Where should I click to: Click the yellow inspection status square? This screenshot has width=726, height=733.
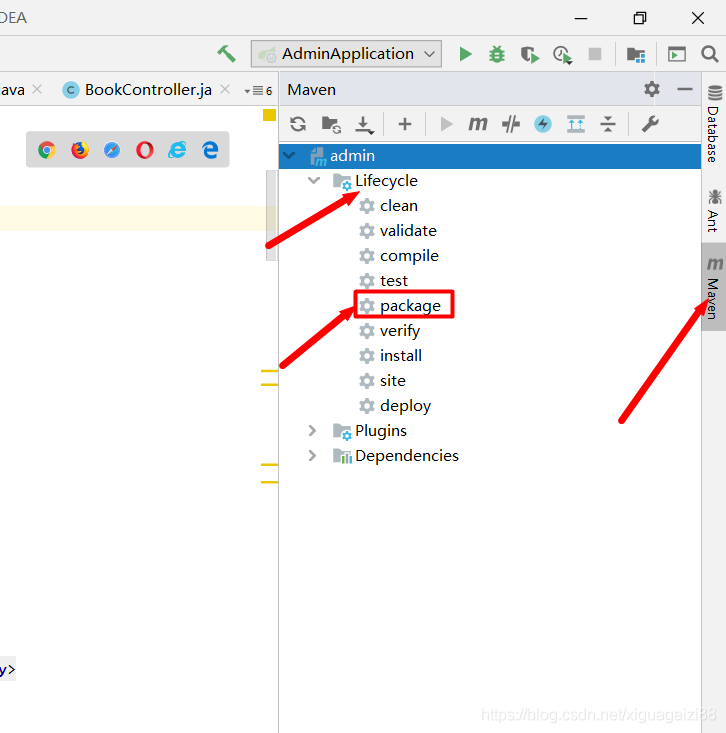[x=269, y=115]
